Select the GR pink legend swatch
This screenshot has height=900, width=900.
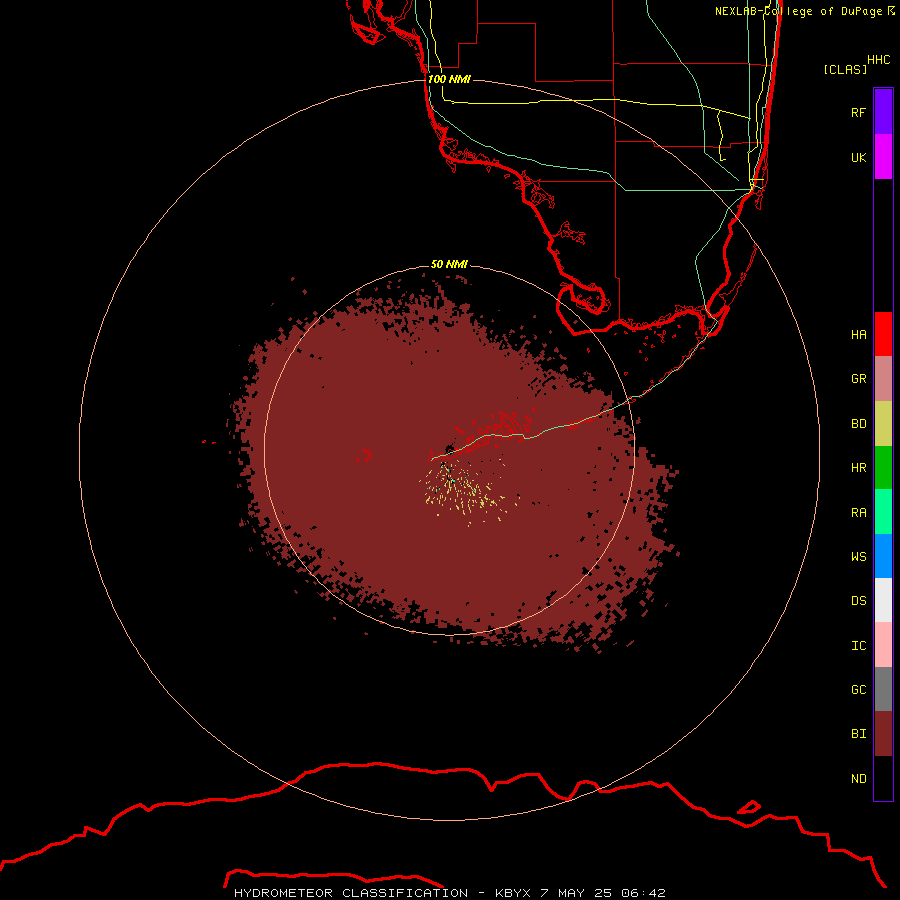coord(883,379)
